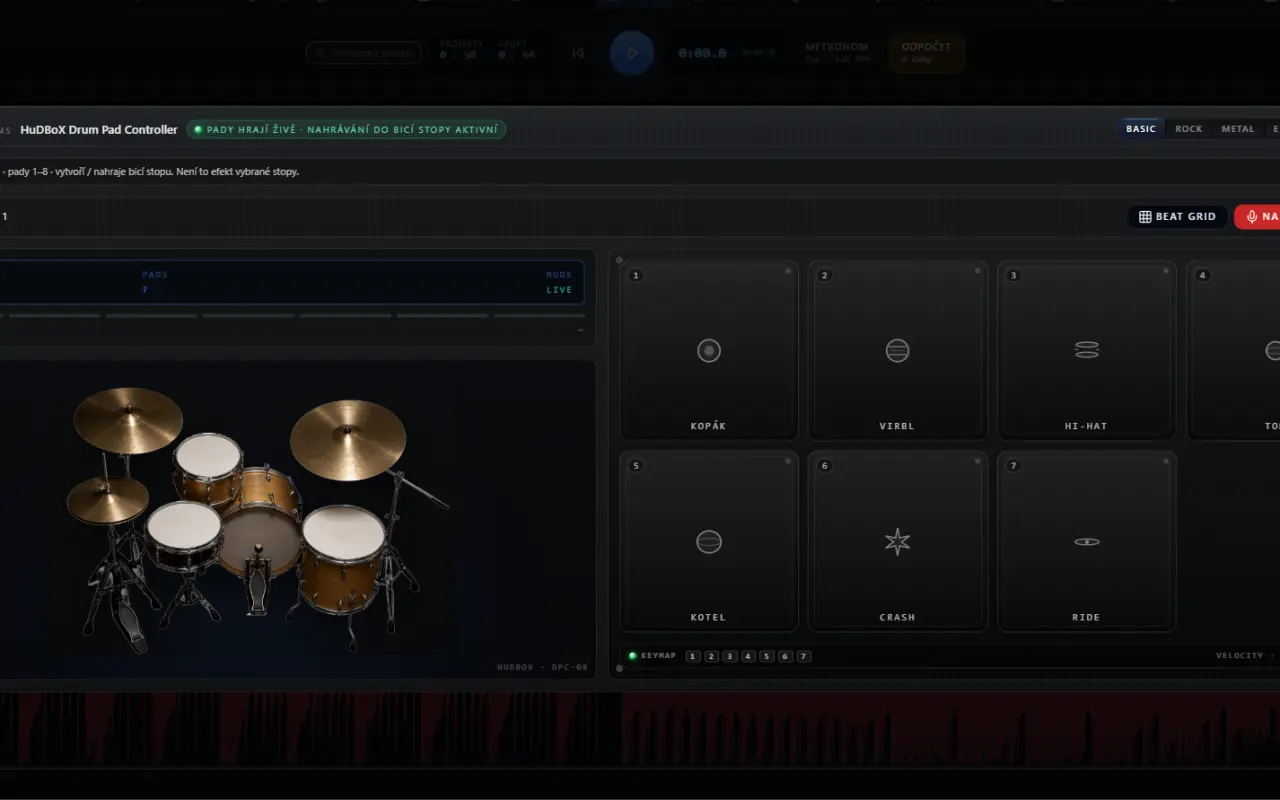Select keymap key 3
The width and height of the screenshot is (1280, 800).
[x=730, y=656]
